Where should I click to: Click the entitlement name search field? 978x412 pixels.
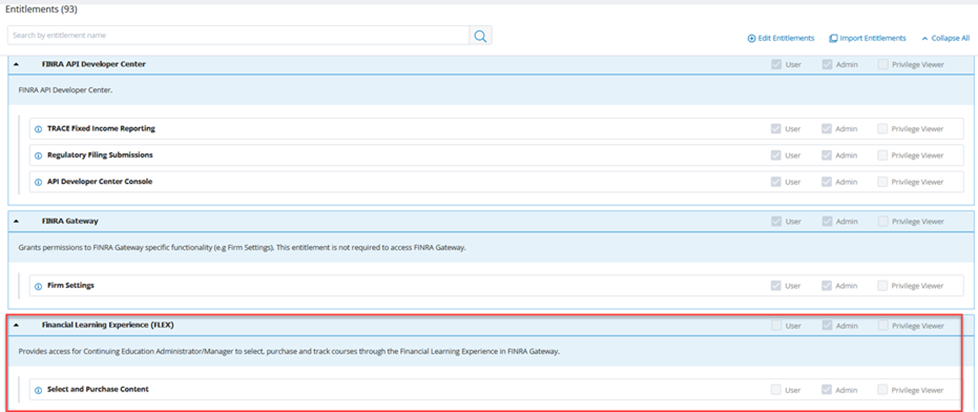point(238,36)
